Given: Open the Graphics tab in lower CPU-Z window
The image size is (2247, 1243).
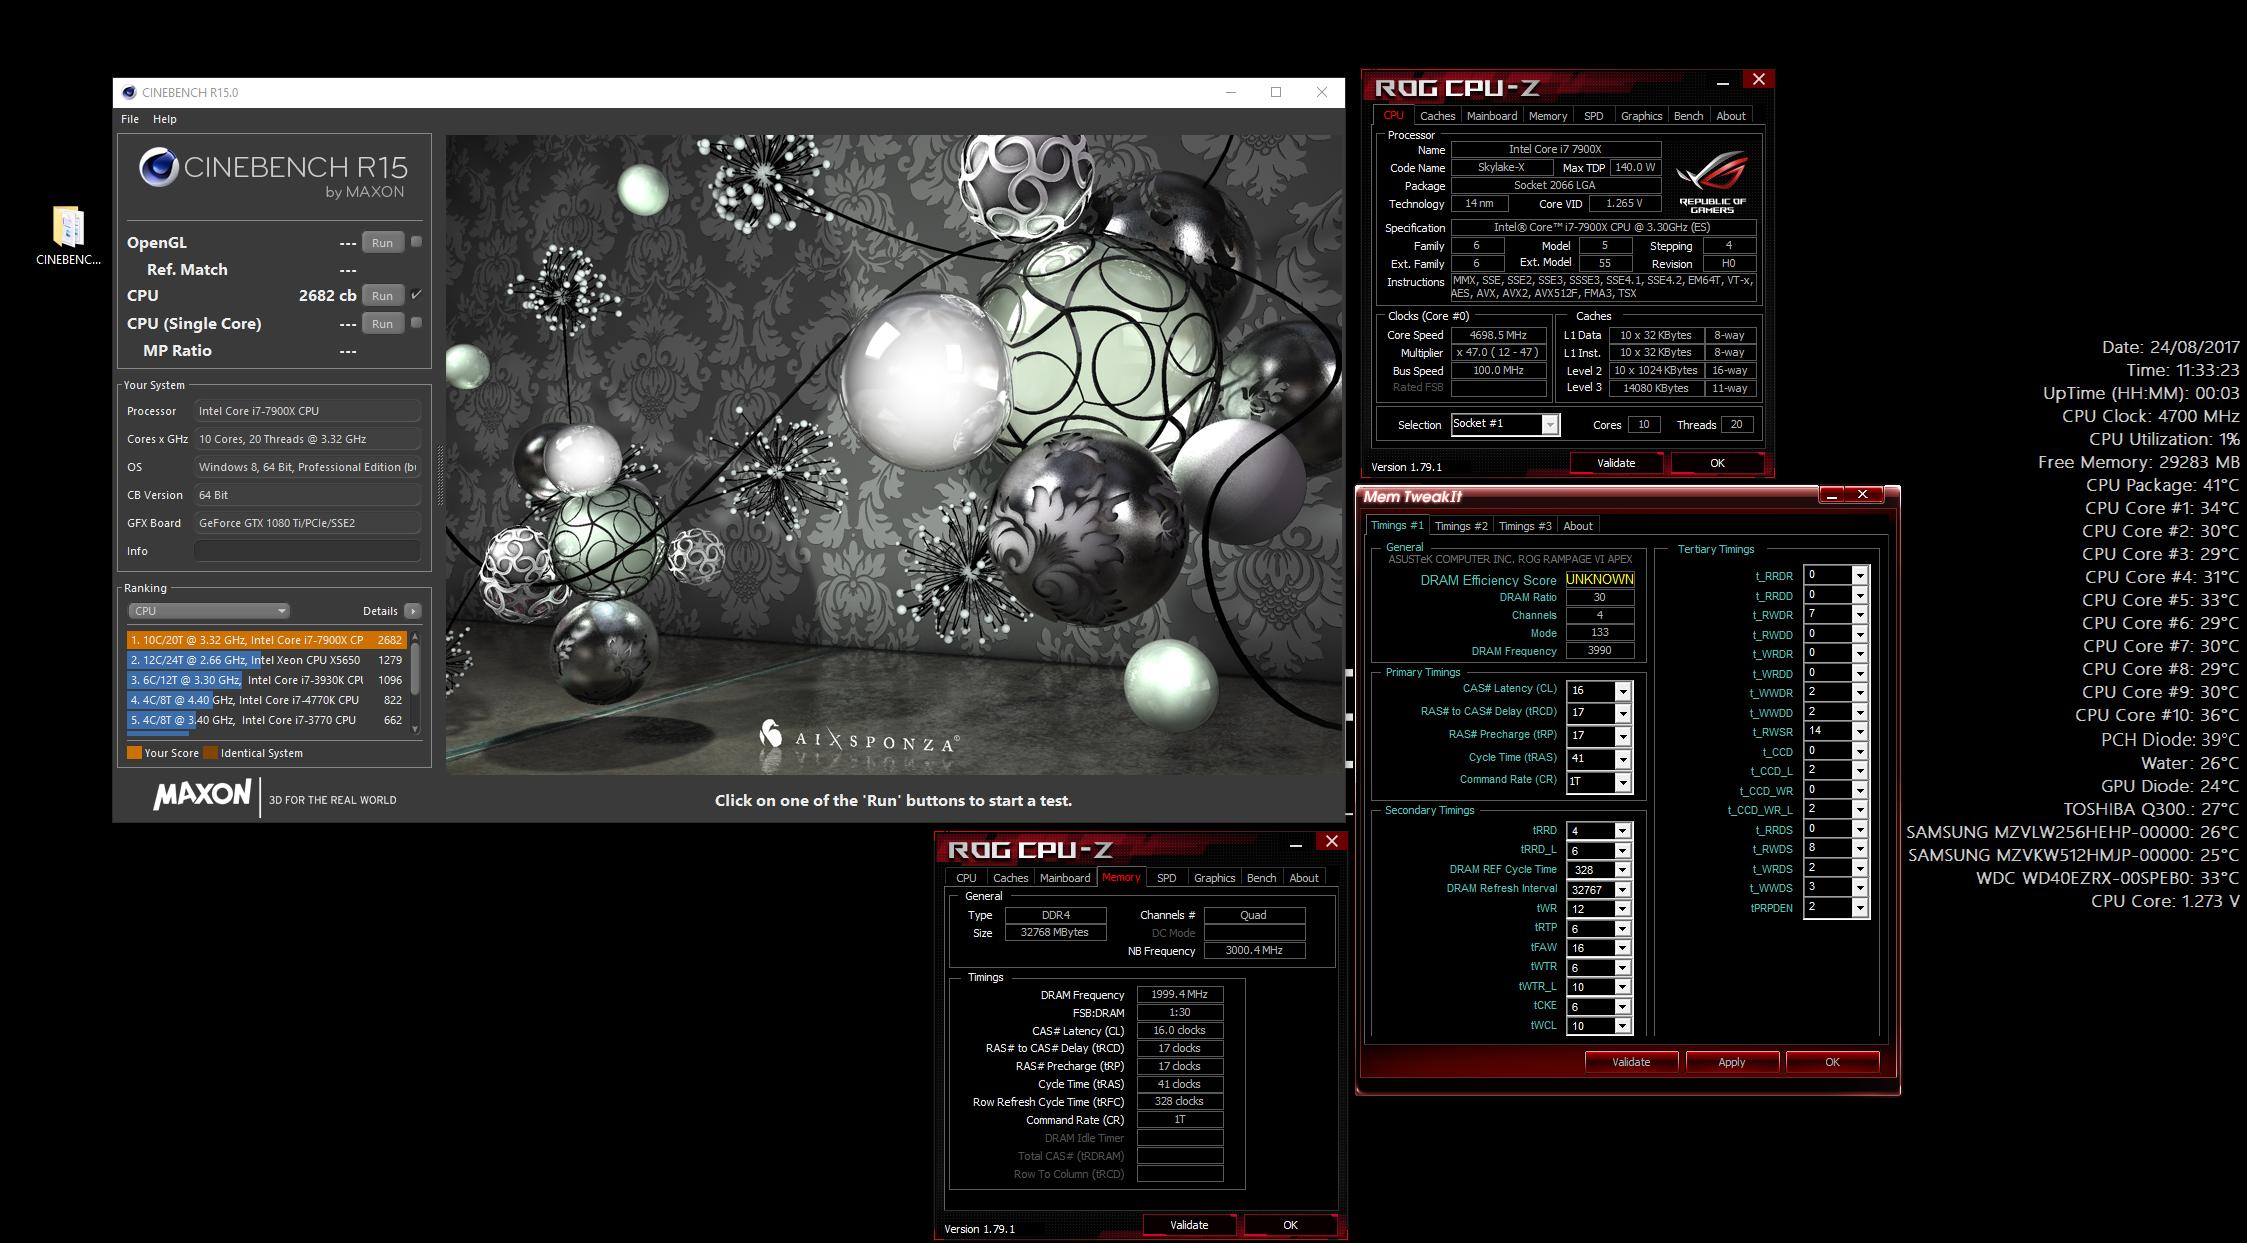Looking at the screenshot, I should pos(1214,878).
